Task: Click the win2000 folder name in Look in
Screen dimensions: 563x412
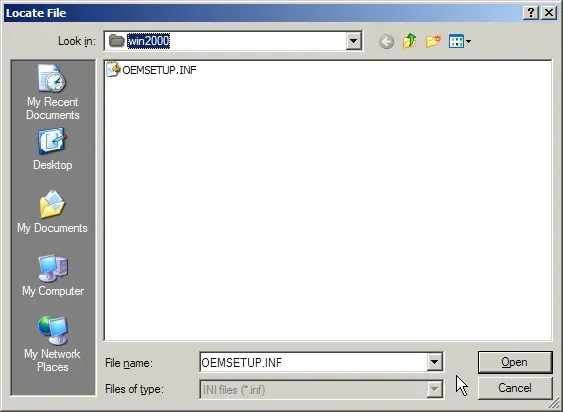Action: point(148,41)
